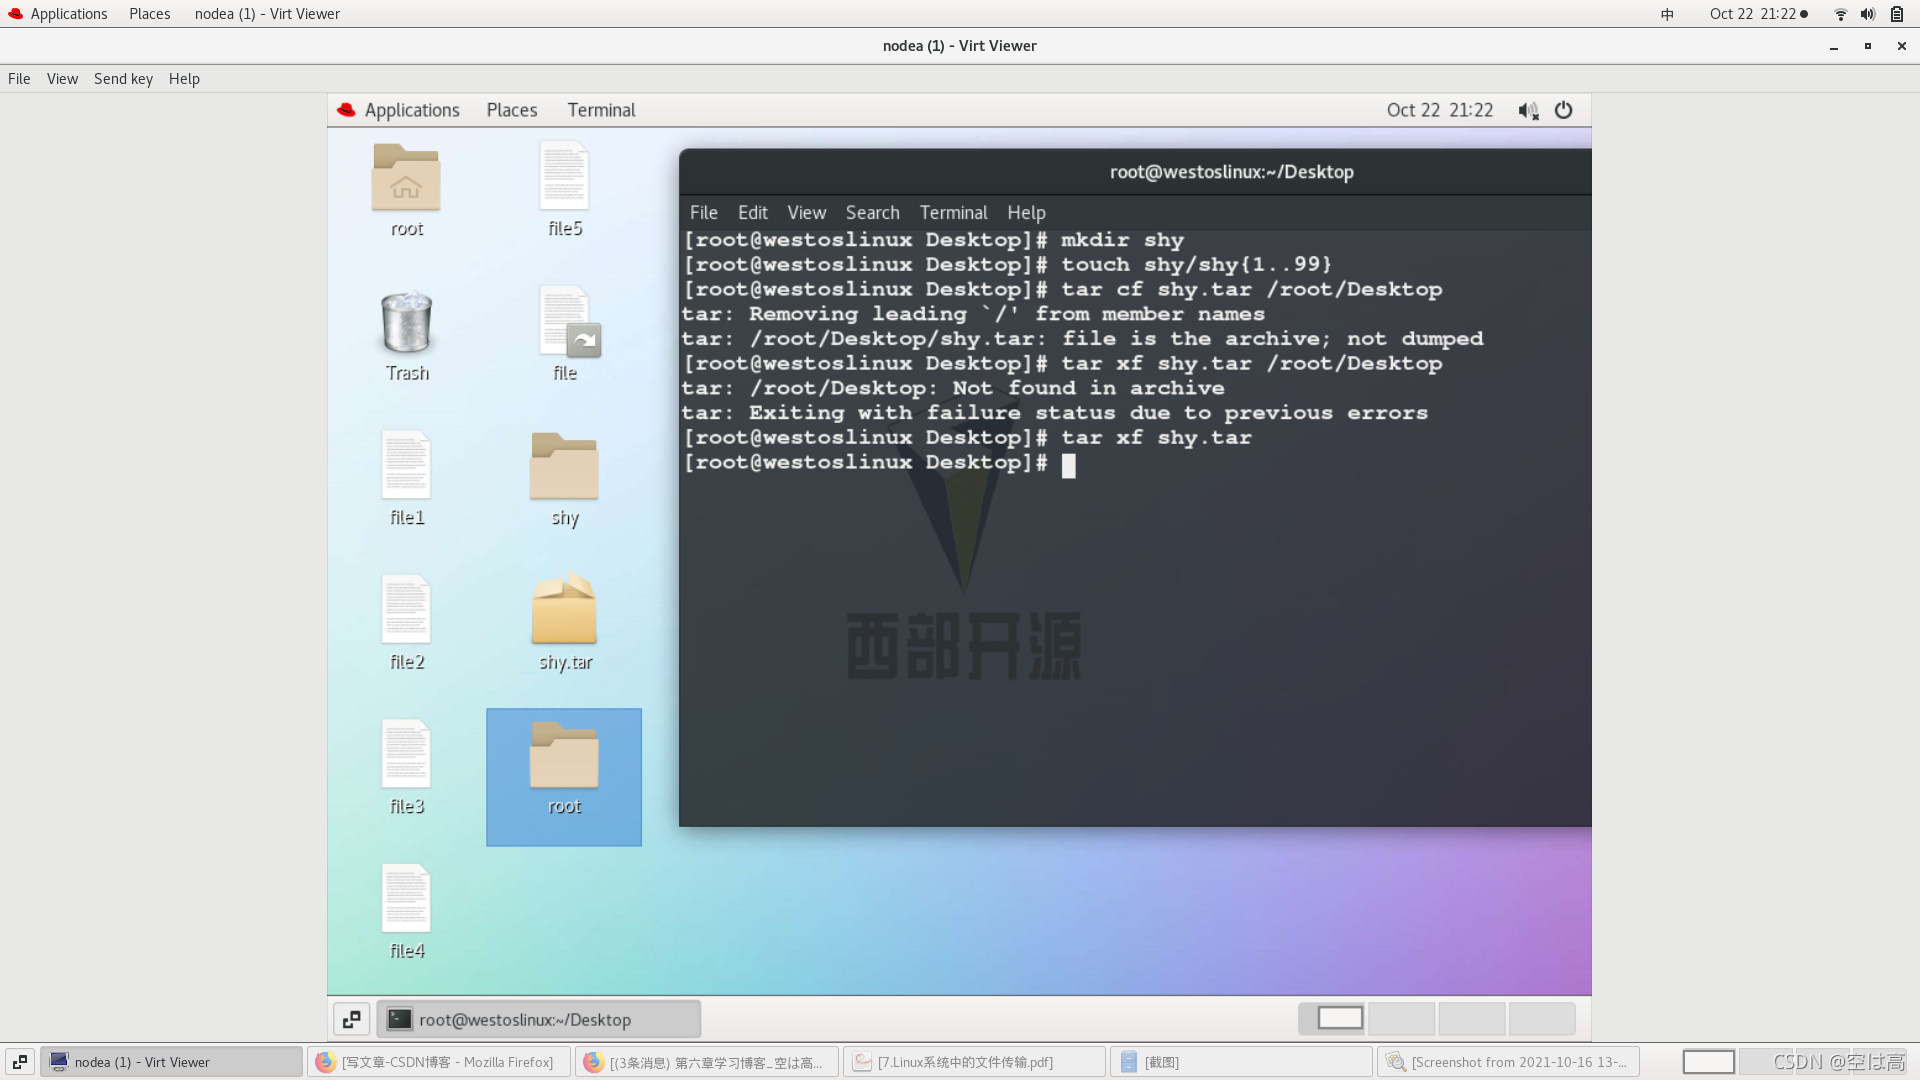This screenshot has width=1920, height=1080.
Task: Click the guest clock Oct 22 21:22
Action: pos(1439,110)
